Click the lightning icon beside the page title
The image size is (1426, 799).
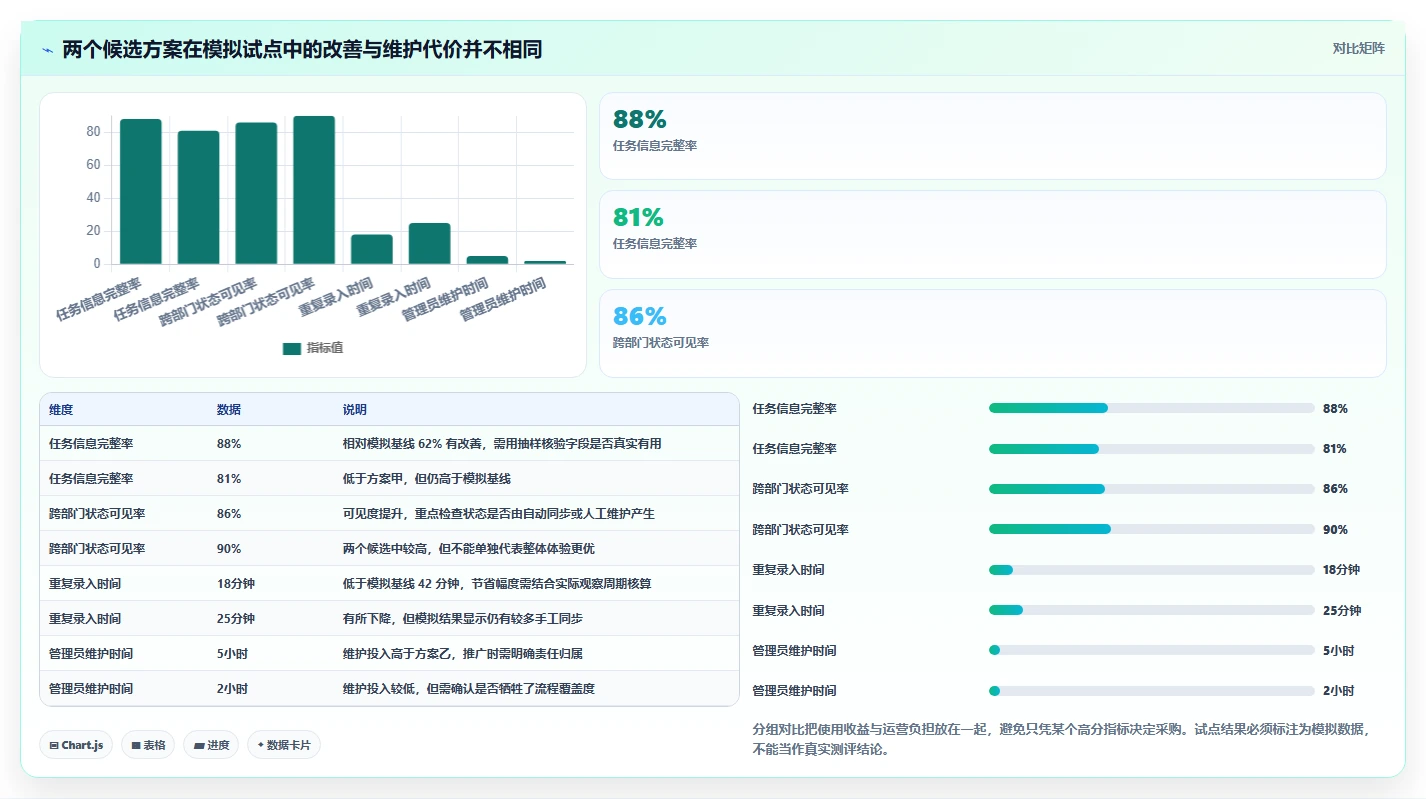pos(47,50)
